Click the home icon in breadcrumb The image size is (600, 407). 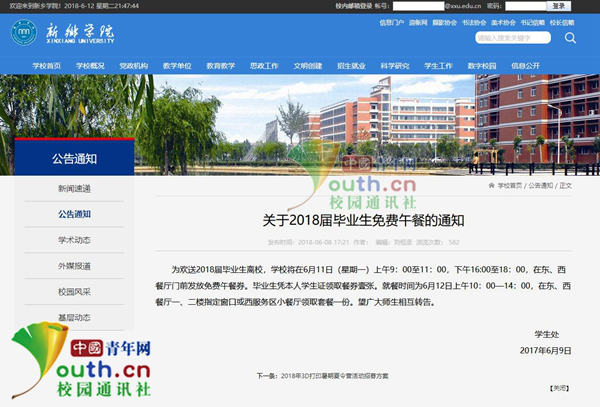click(x=489, y=186)
